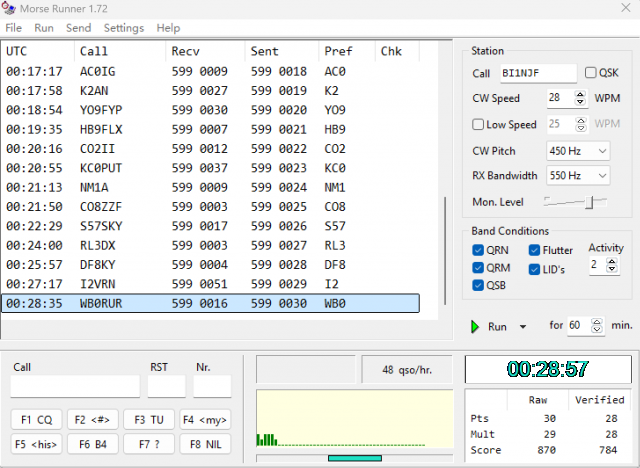
Task: Increase Activity level with the up arrow
Action: [611, 261]
